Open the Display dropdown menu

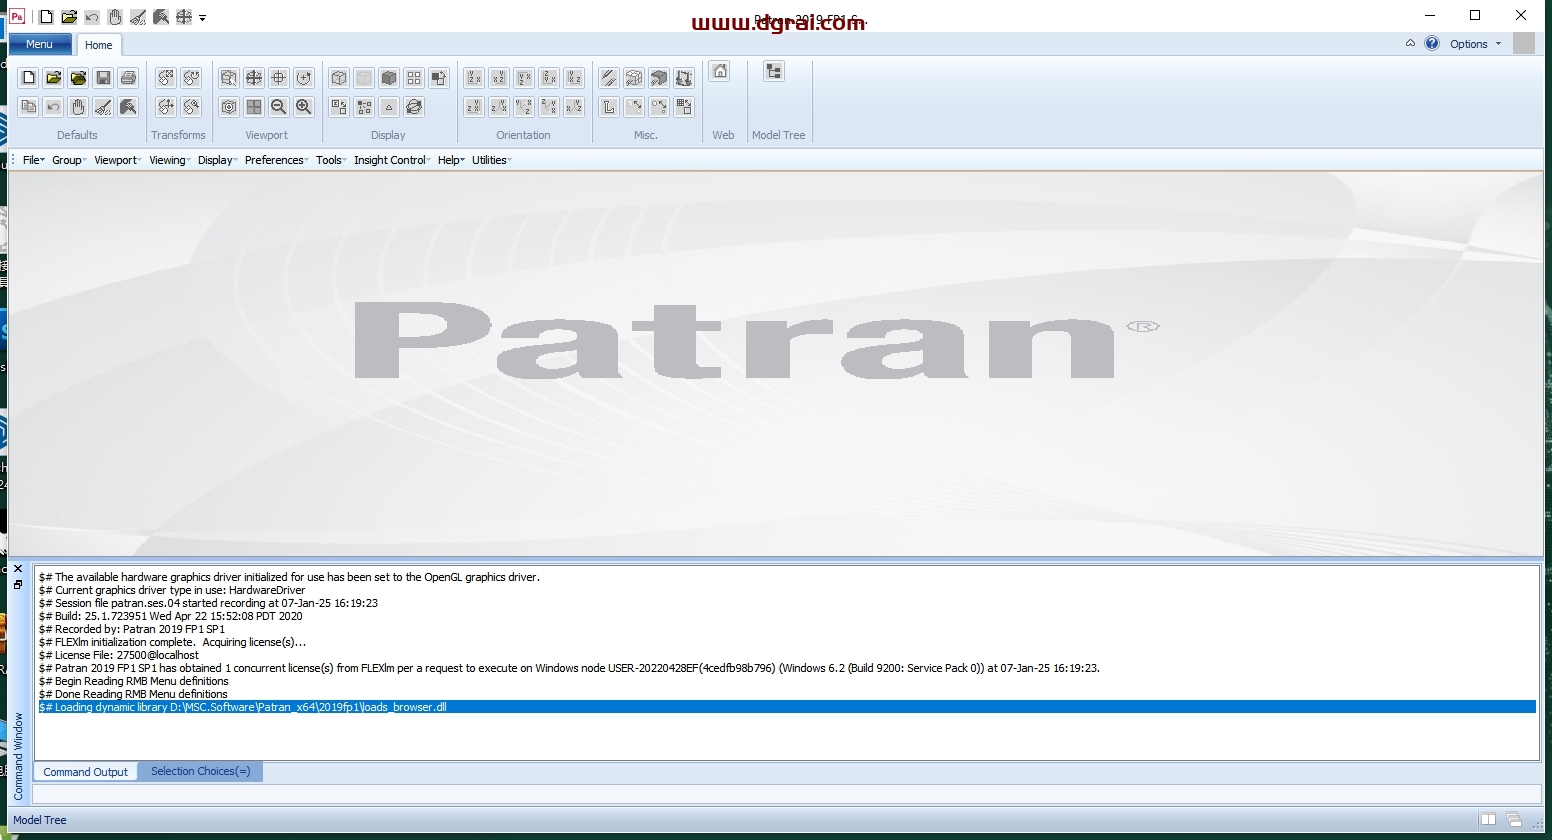pos(217,160)
